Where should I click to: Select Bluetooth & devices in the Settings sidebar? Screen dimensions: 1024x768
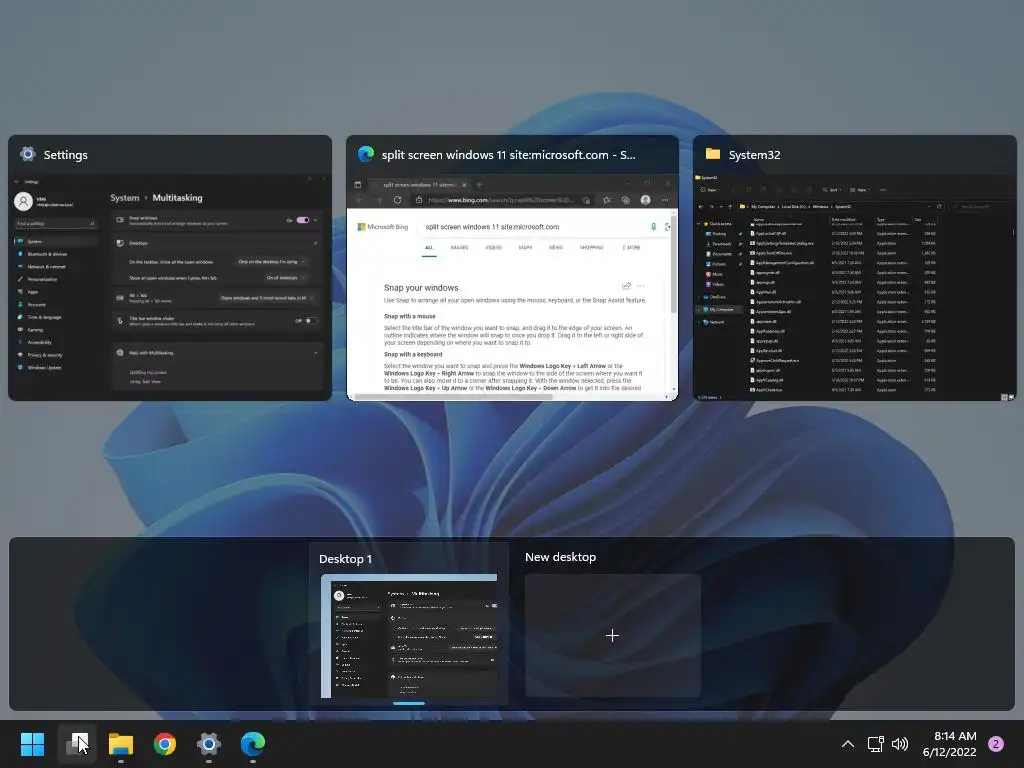pyautogui.click(x=56, y=254)
